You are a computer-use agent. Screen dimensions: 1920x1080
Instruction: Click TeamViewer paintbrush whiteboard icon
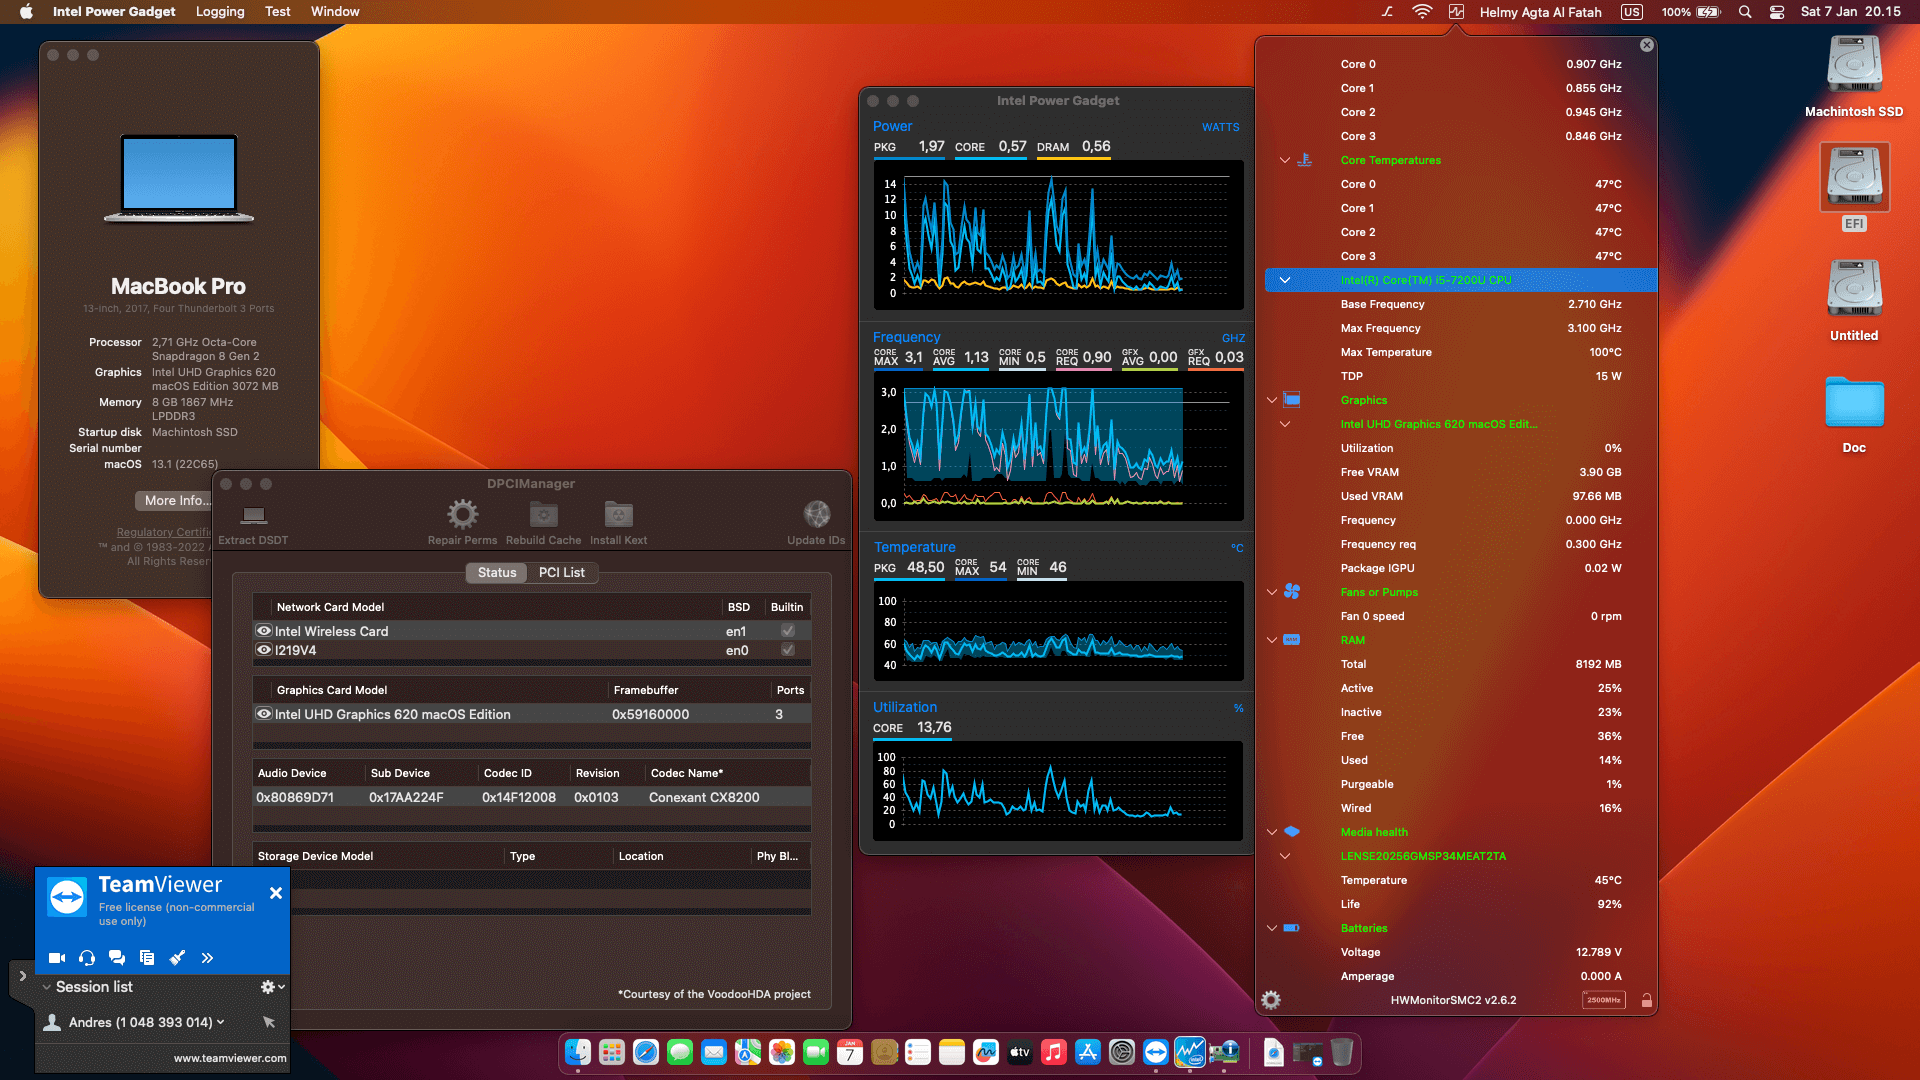177,958
